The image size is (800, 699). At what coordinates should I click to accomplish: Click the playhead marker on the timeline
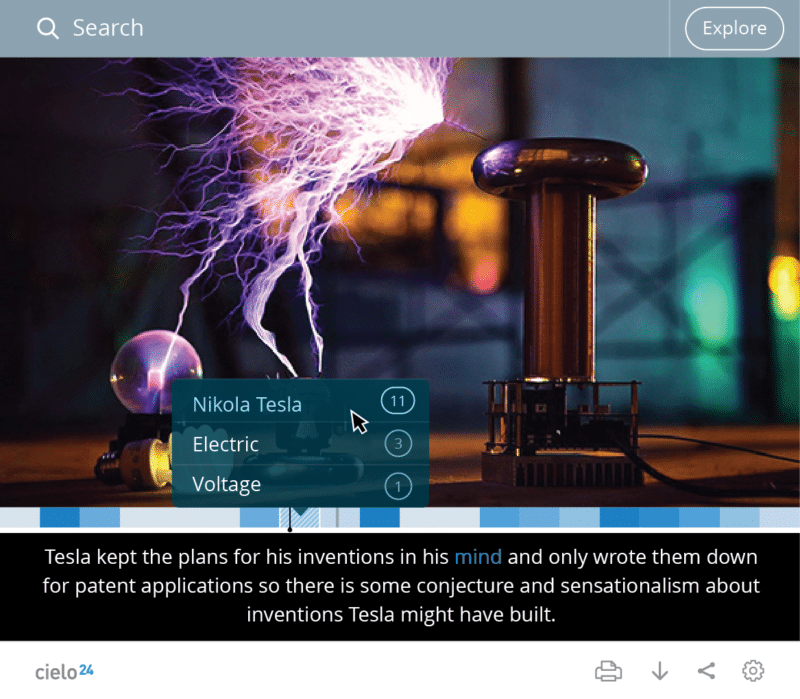(290, 519)
